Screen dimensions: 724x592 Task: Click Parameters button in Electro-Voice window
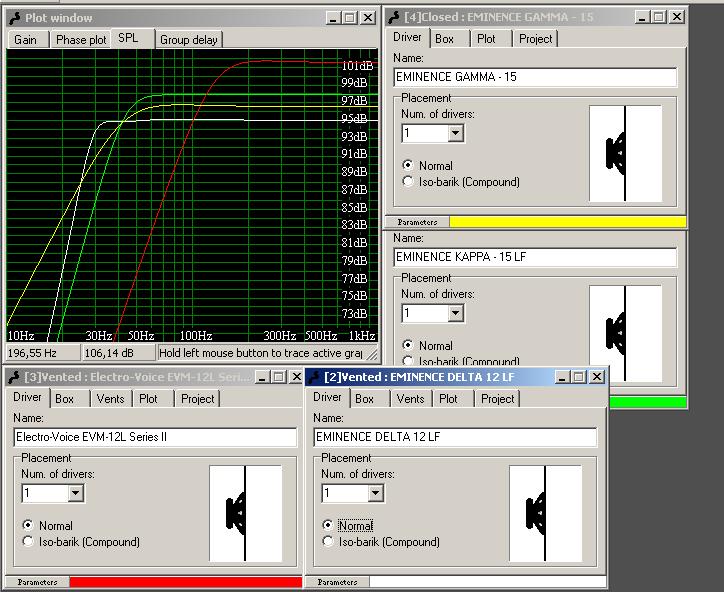[x=37, y=582]
